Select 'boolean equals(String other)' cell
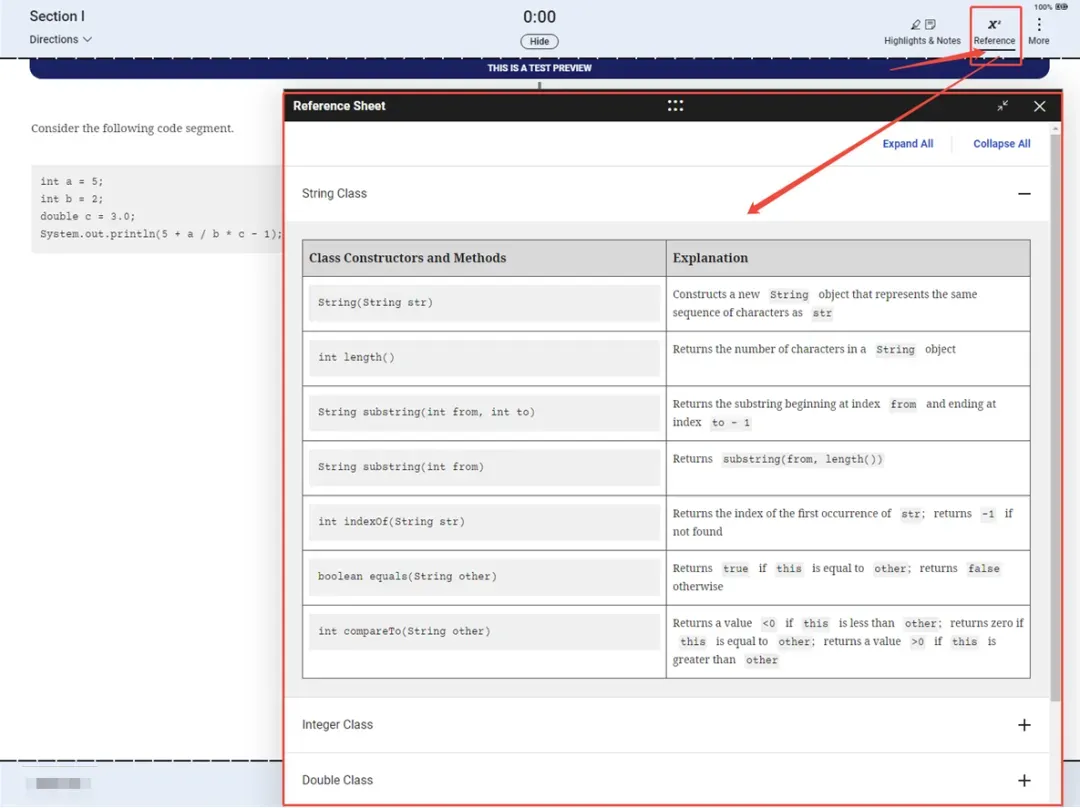This screenshot has height=808, width=1080. point(484,577)
